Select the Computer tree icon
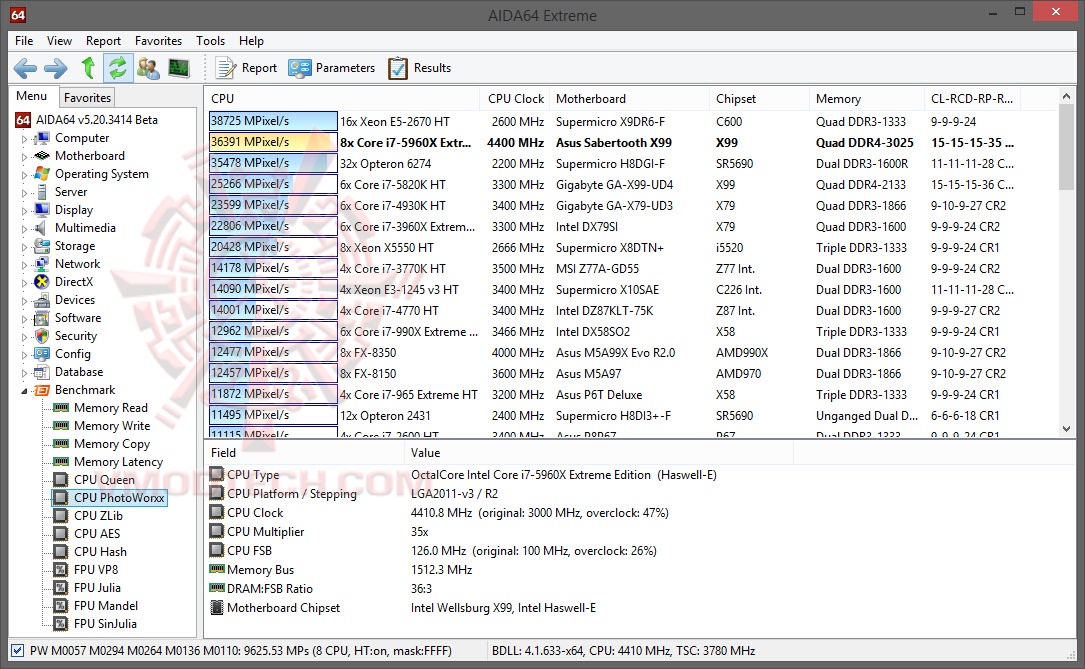1085x669 pixels. pos(42,138)
